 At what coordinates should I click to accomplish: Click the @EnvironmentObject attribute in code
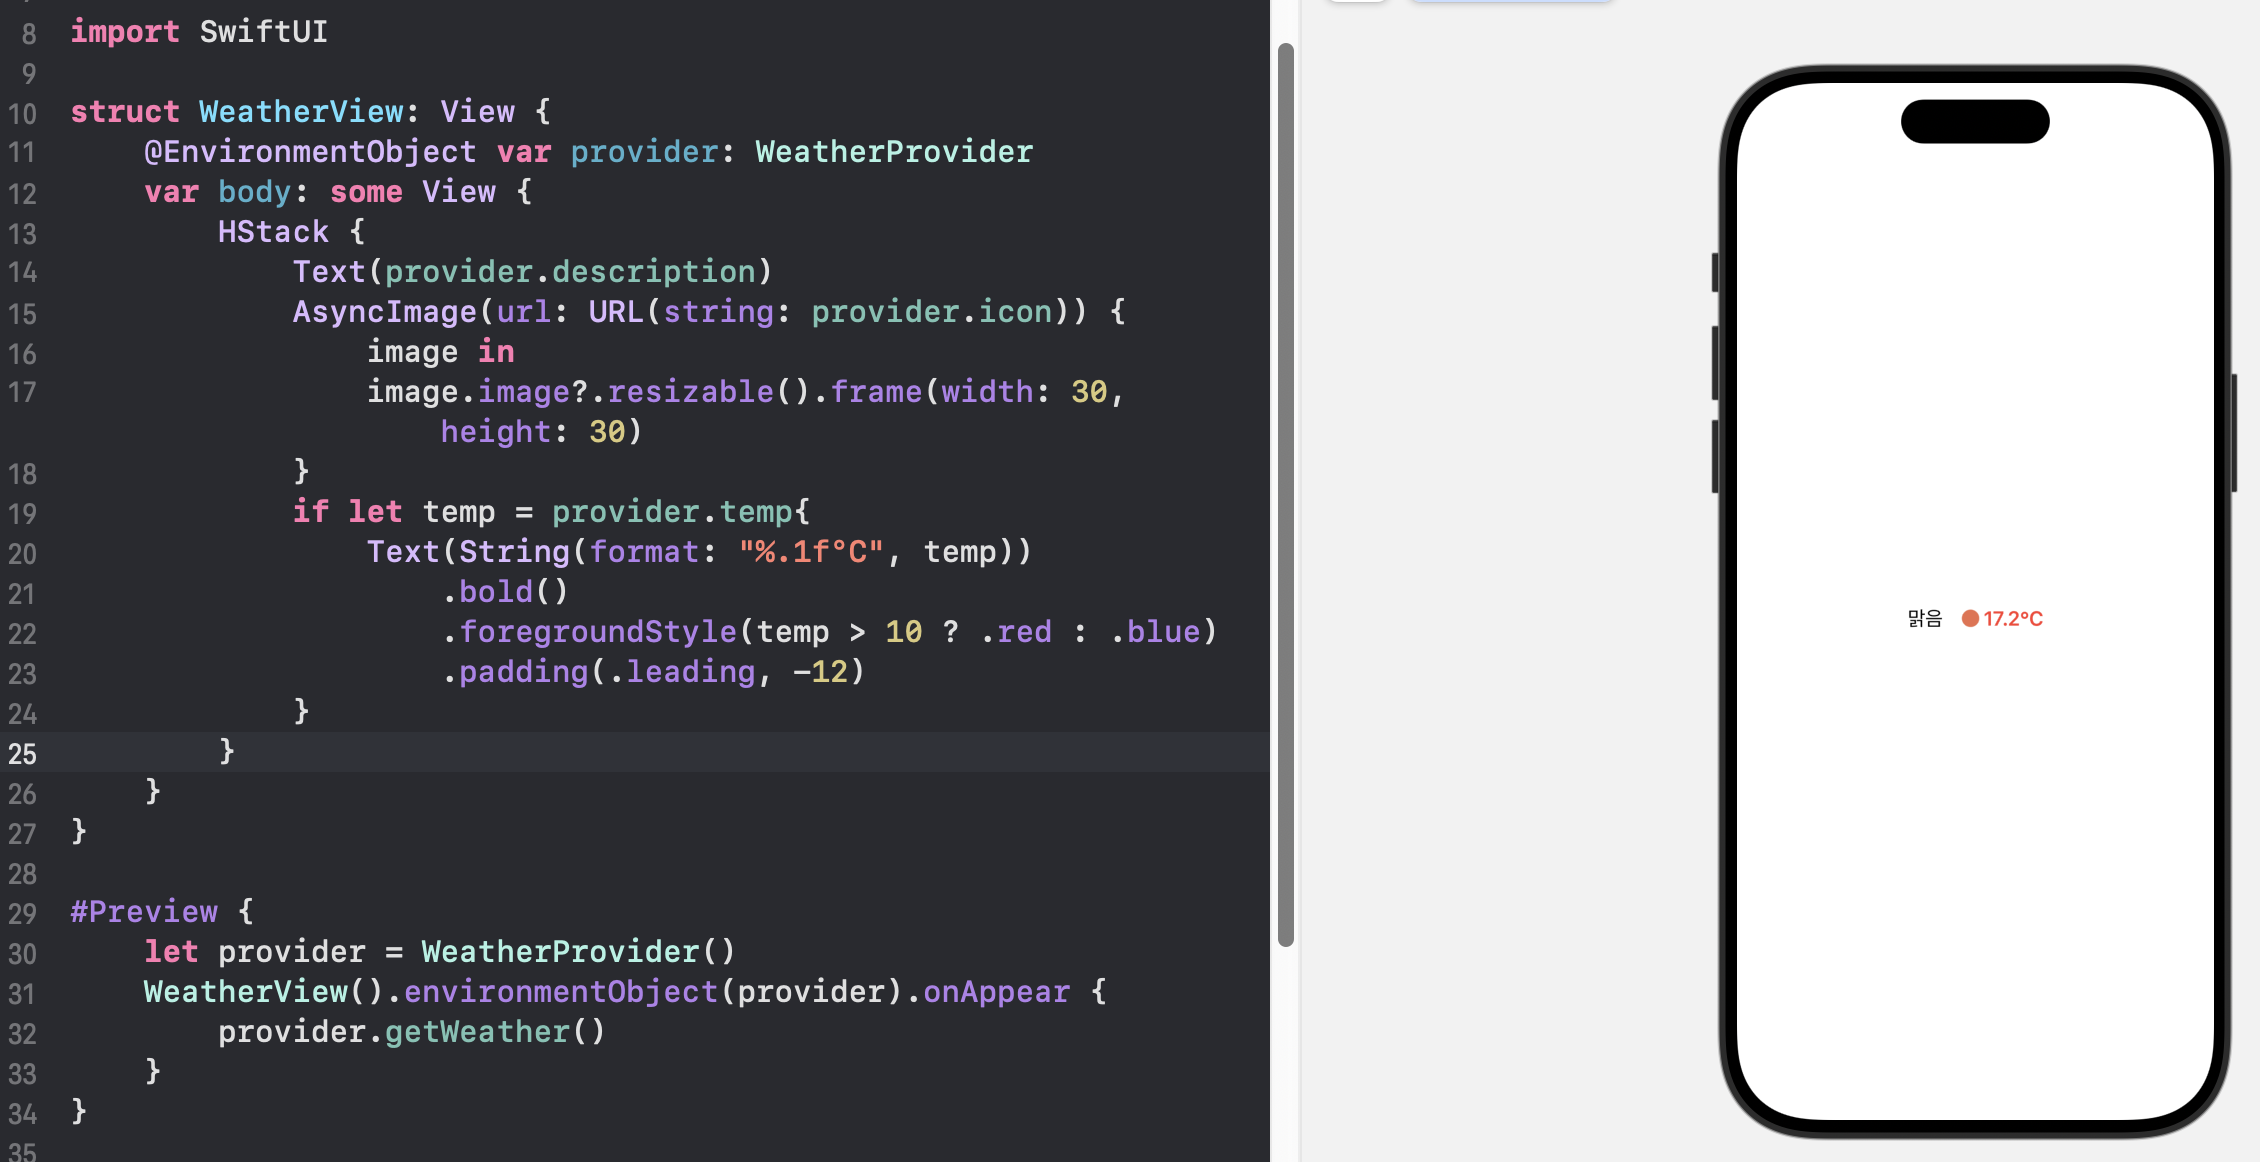(x=310, y=152)
